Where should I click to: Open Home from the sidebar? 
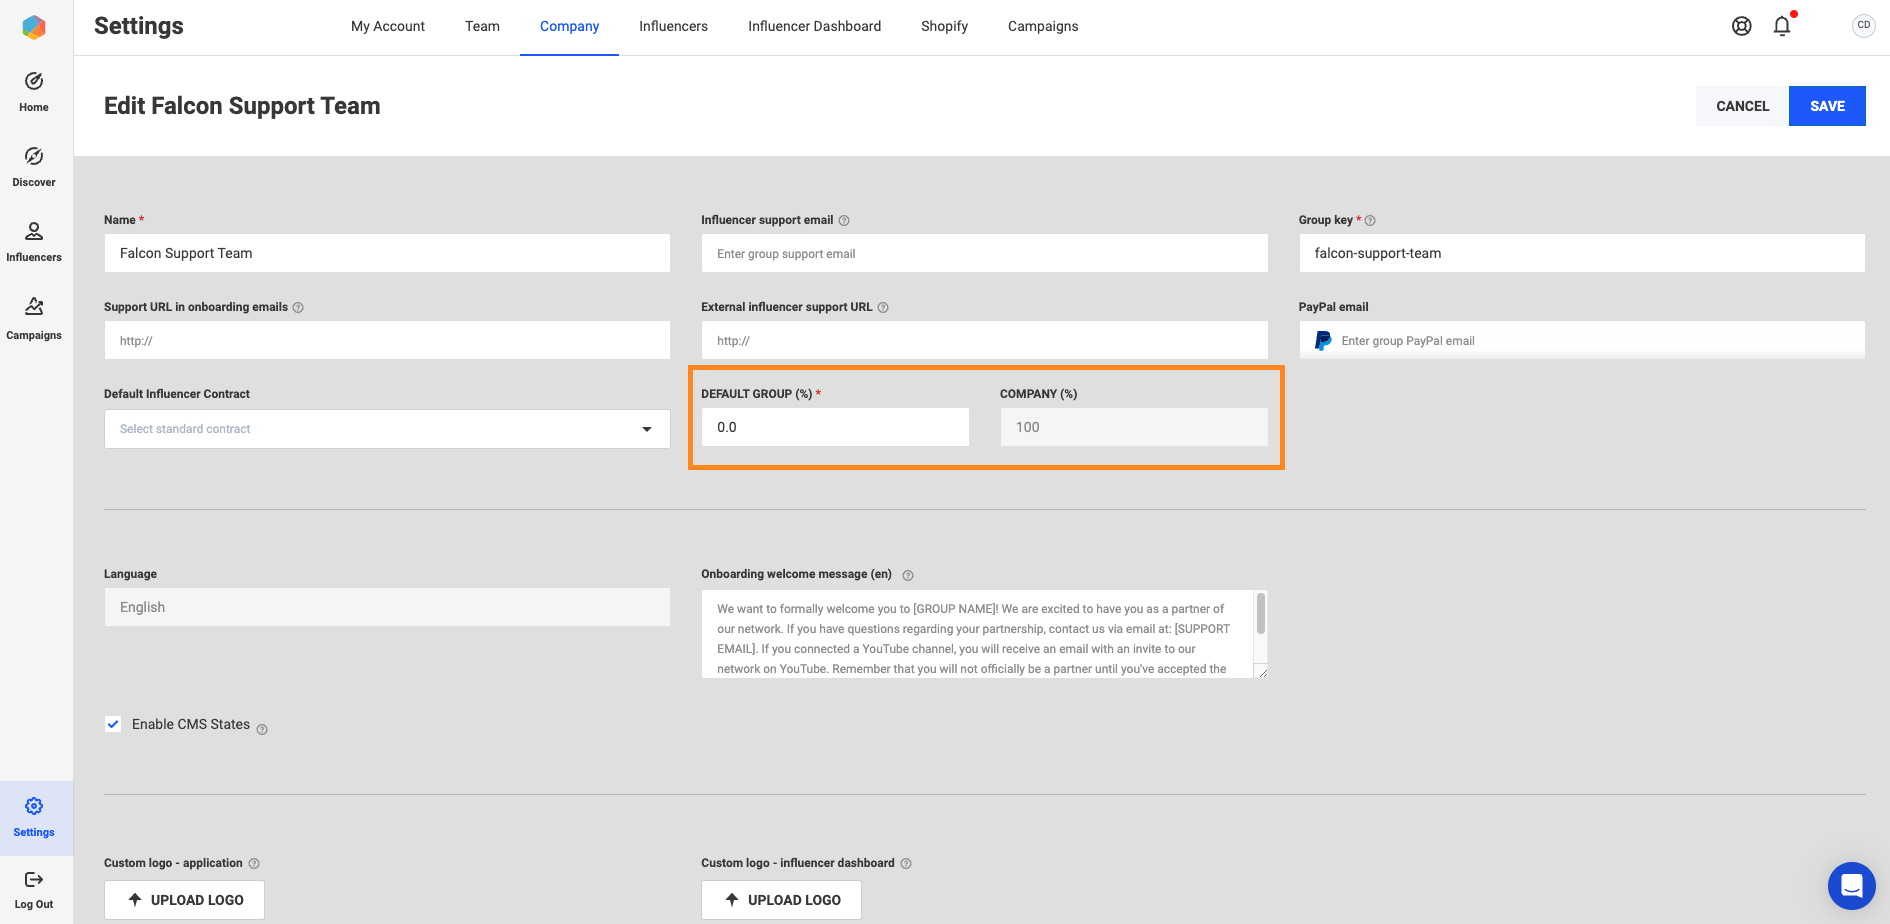[34, 92]
